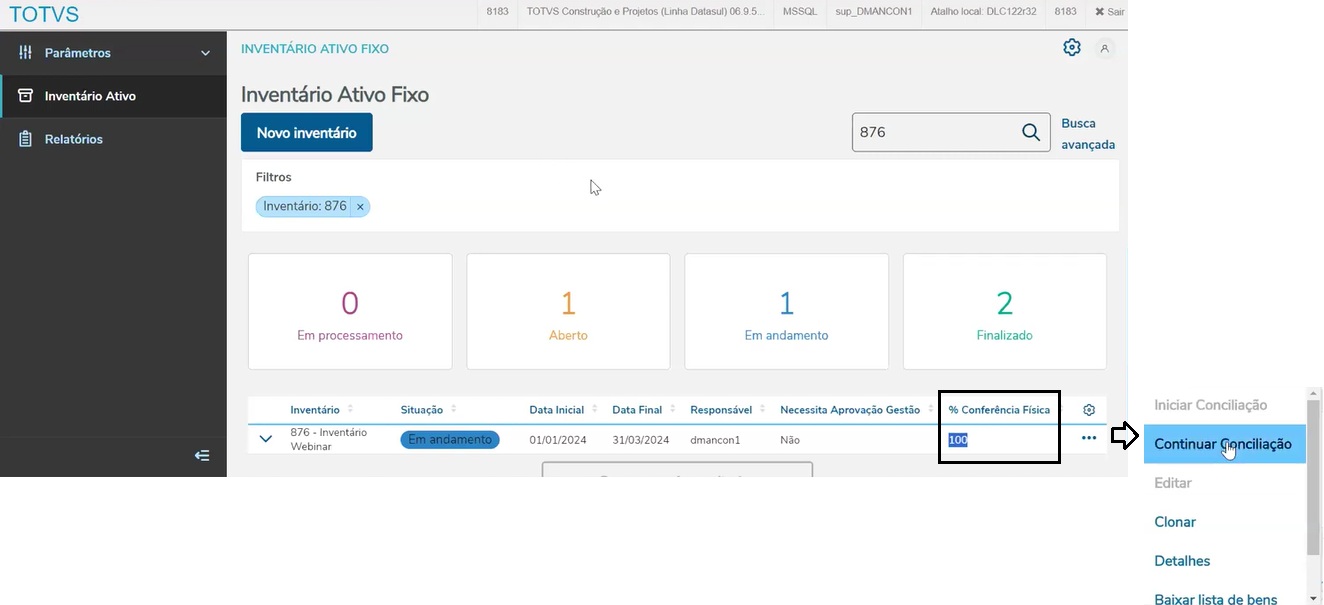This screenshot has height=605, width=1324.
Task: Choose Clonar from the actions menu
Action: pos(1175,522)
